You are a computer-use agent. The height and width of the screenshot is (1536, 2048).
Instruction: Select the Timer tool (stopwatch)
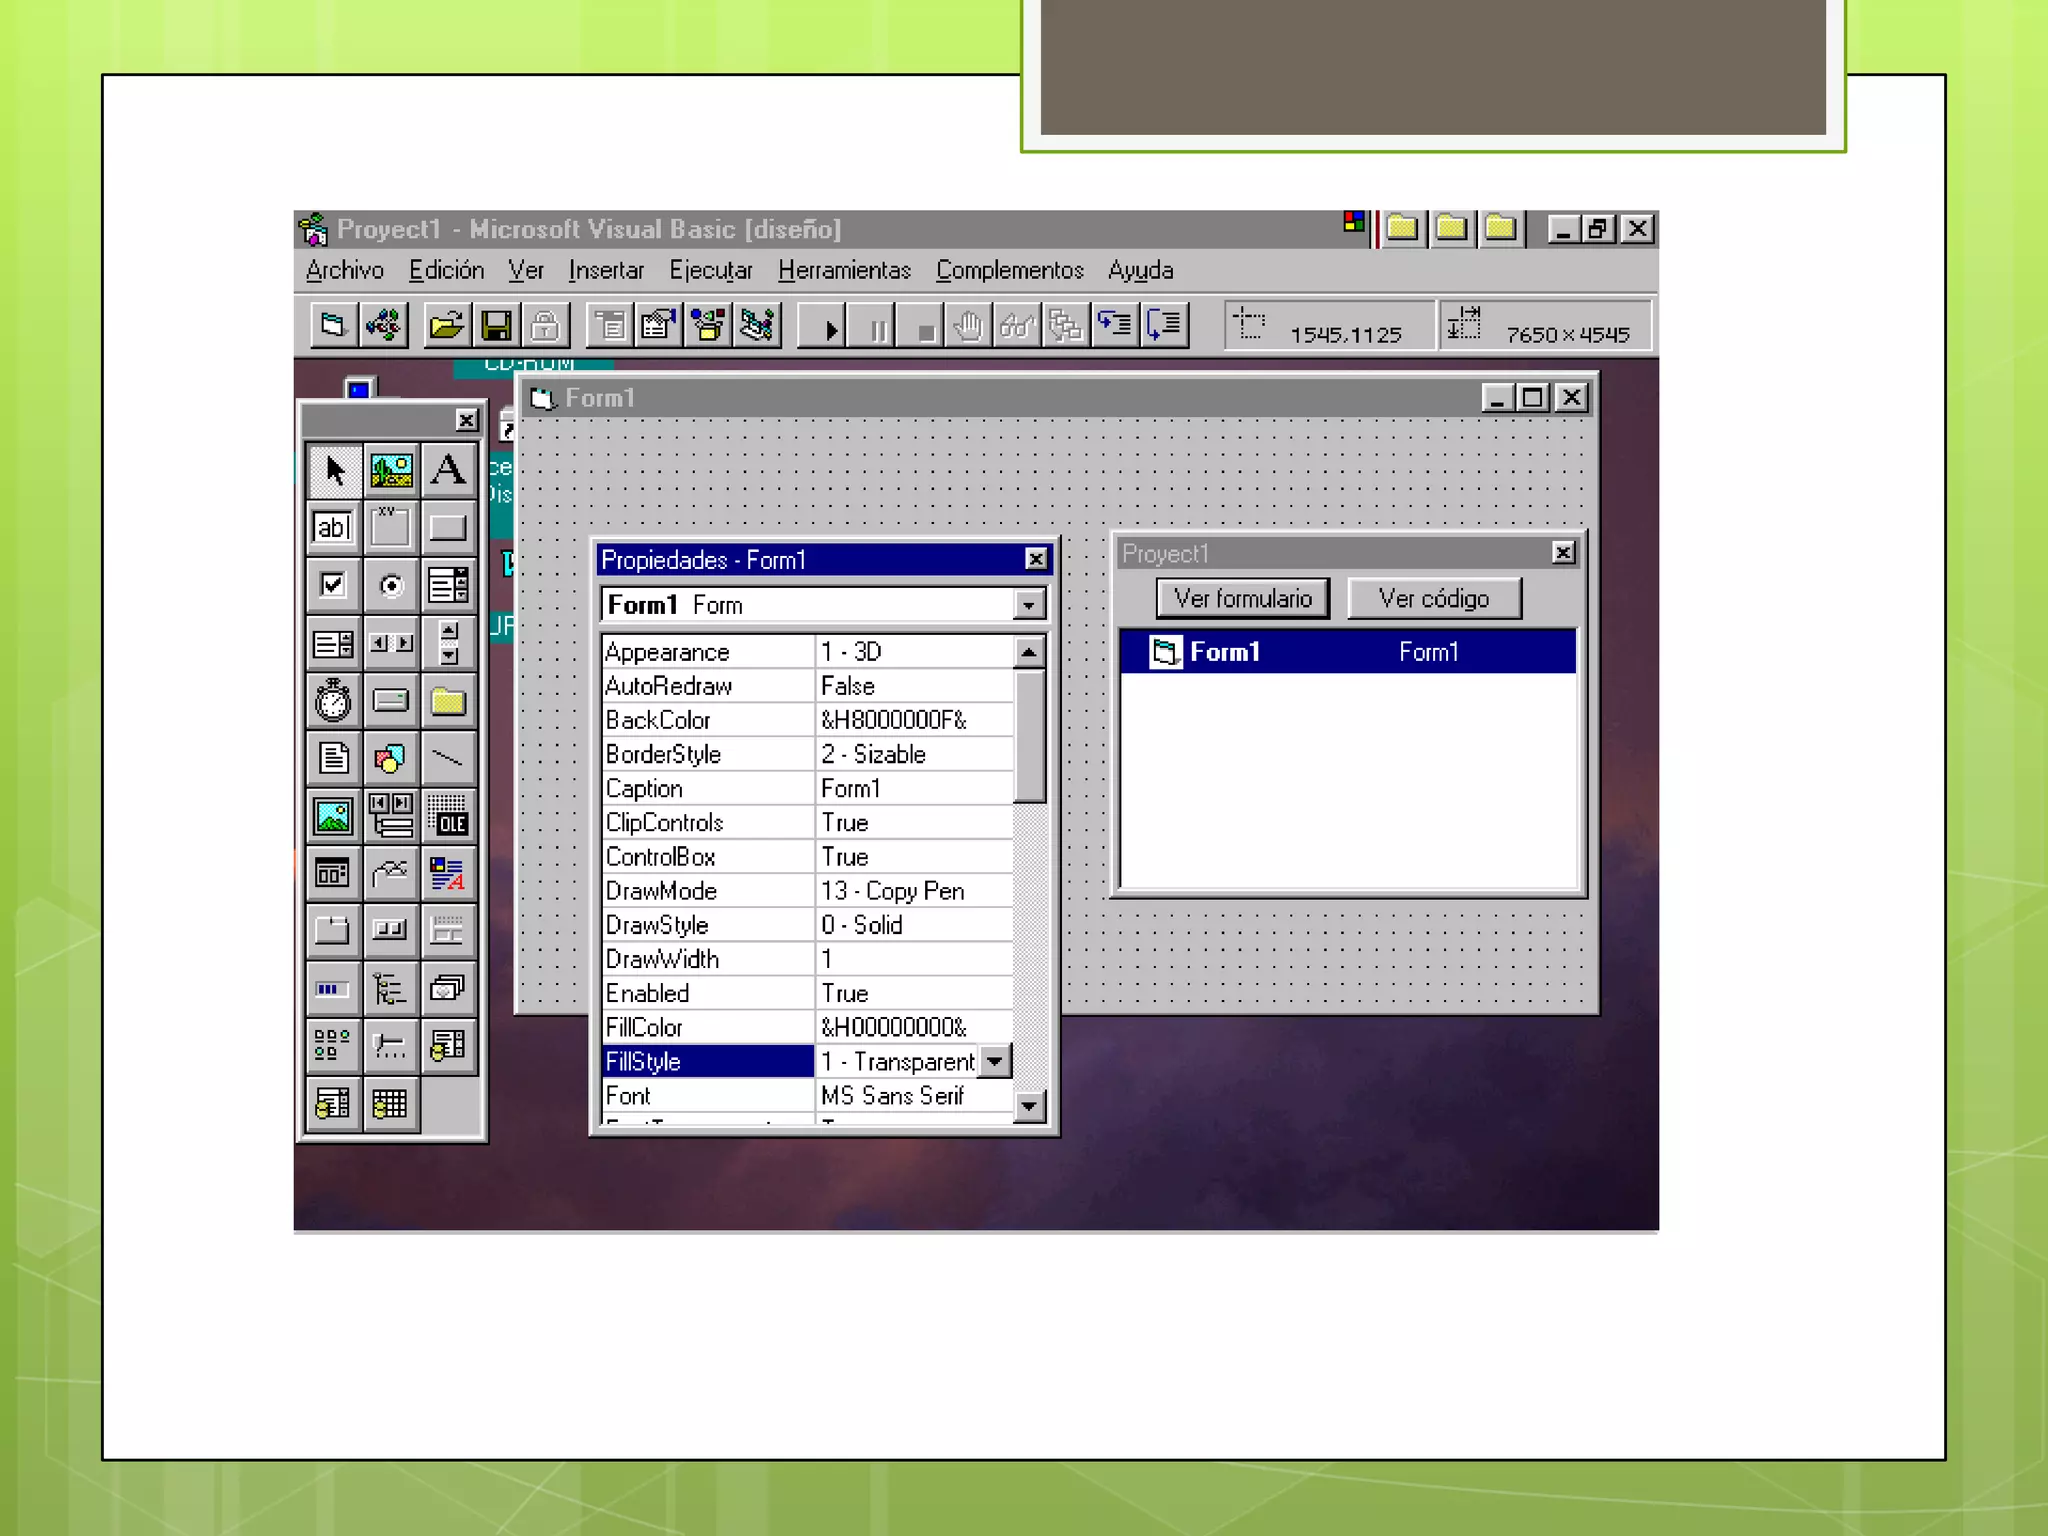[x=333, y=701]
